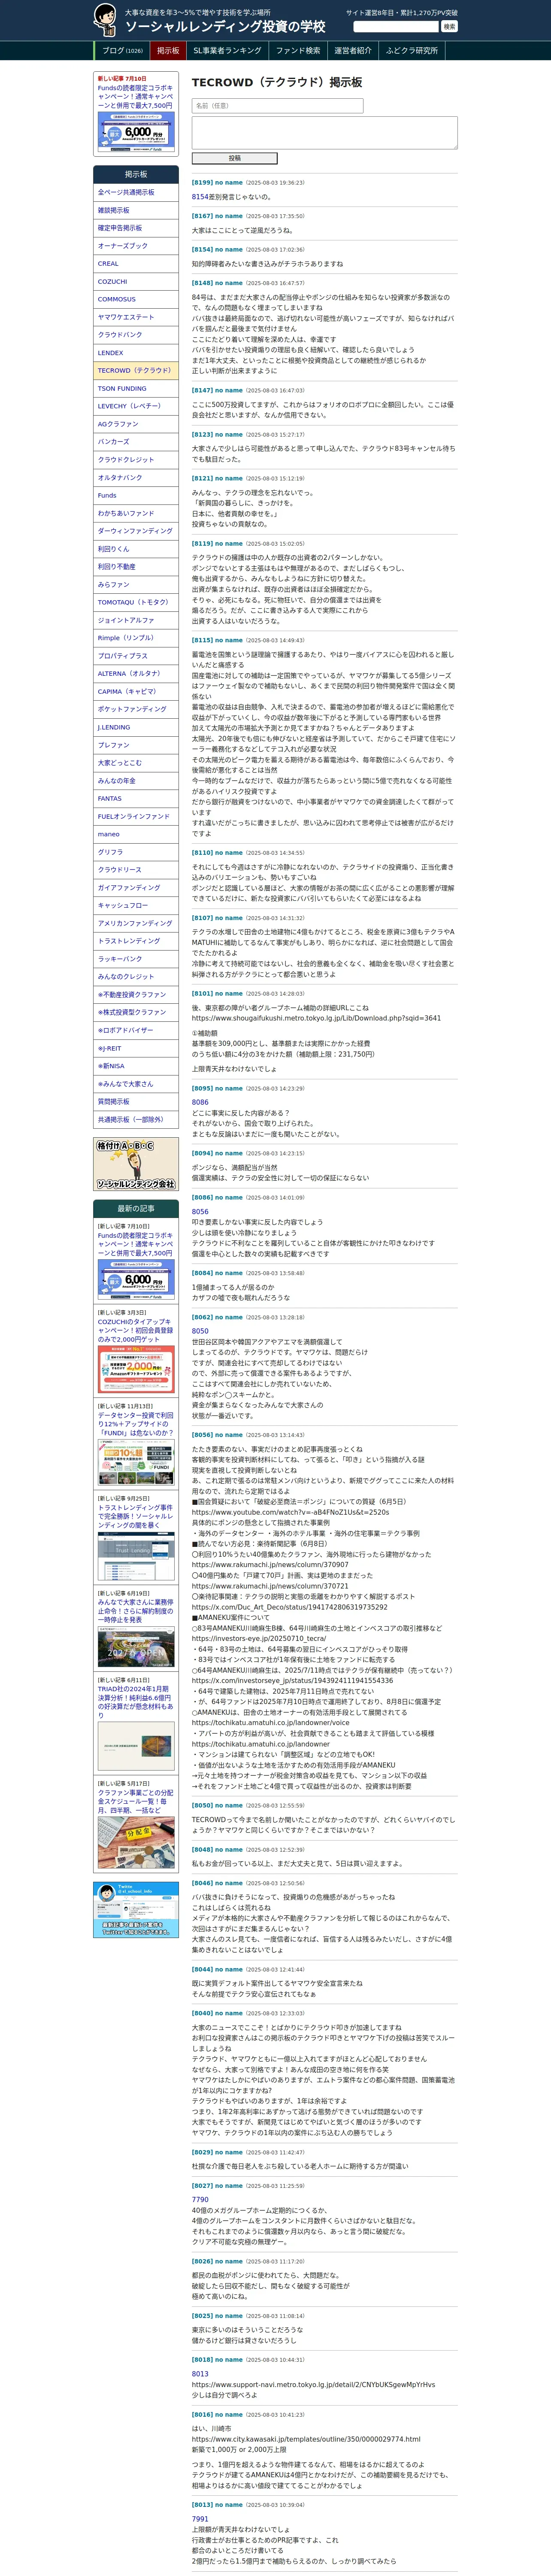This screenshot has width=551, height=2576.
Task: Open ALTERNA（オルタナ）board link
Action: tap(136, 673)
